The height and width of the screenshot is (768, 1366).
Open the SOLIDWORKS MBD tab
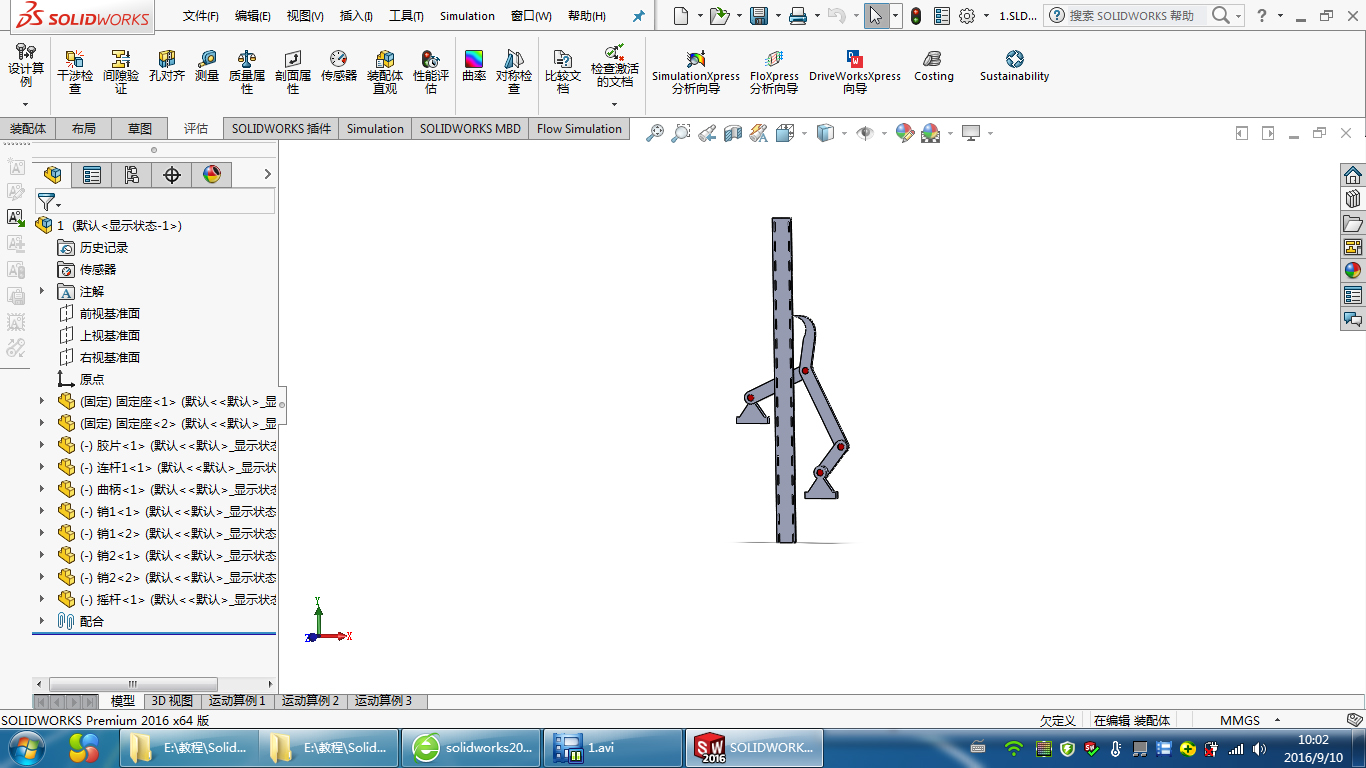click(x=470, y=129)
